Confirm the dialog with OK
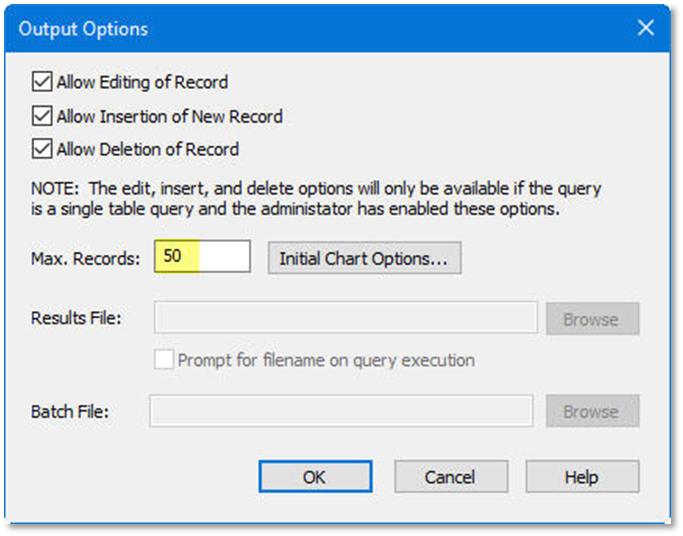Viewport: 683px width, 536px height. (315, 477)
